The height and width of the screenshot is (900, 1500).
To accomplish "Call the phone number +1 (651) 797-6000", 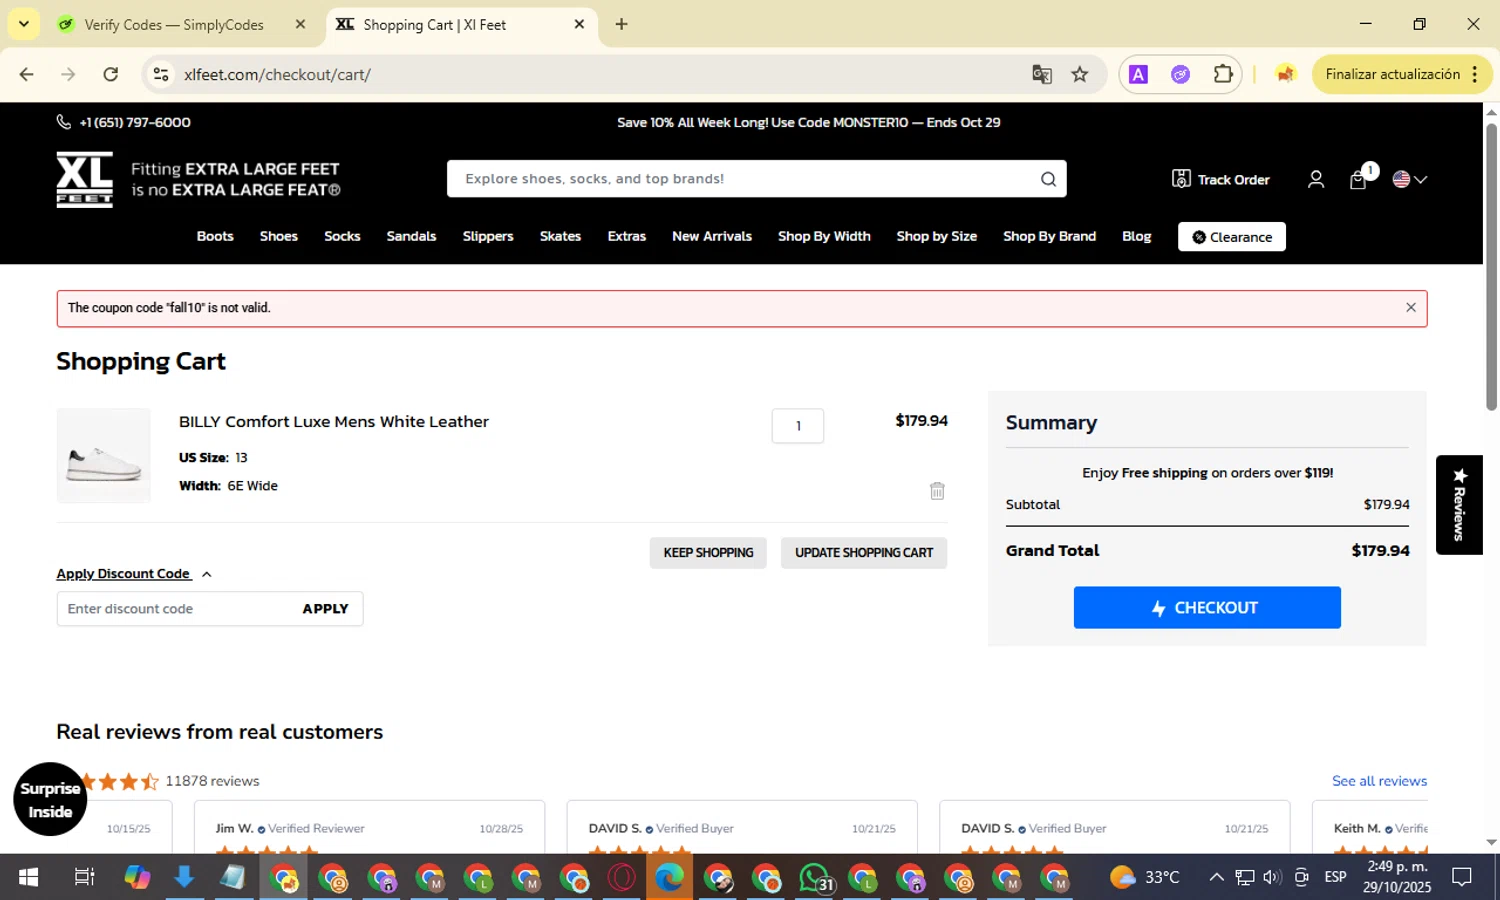I will coord(123,122).
